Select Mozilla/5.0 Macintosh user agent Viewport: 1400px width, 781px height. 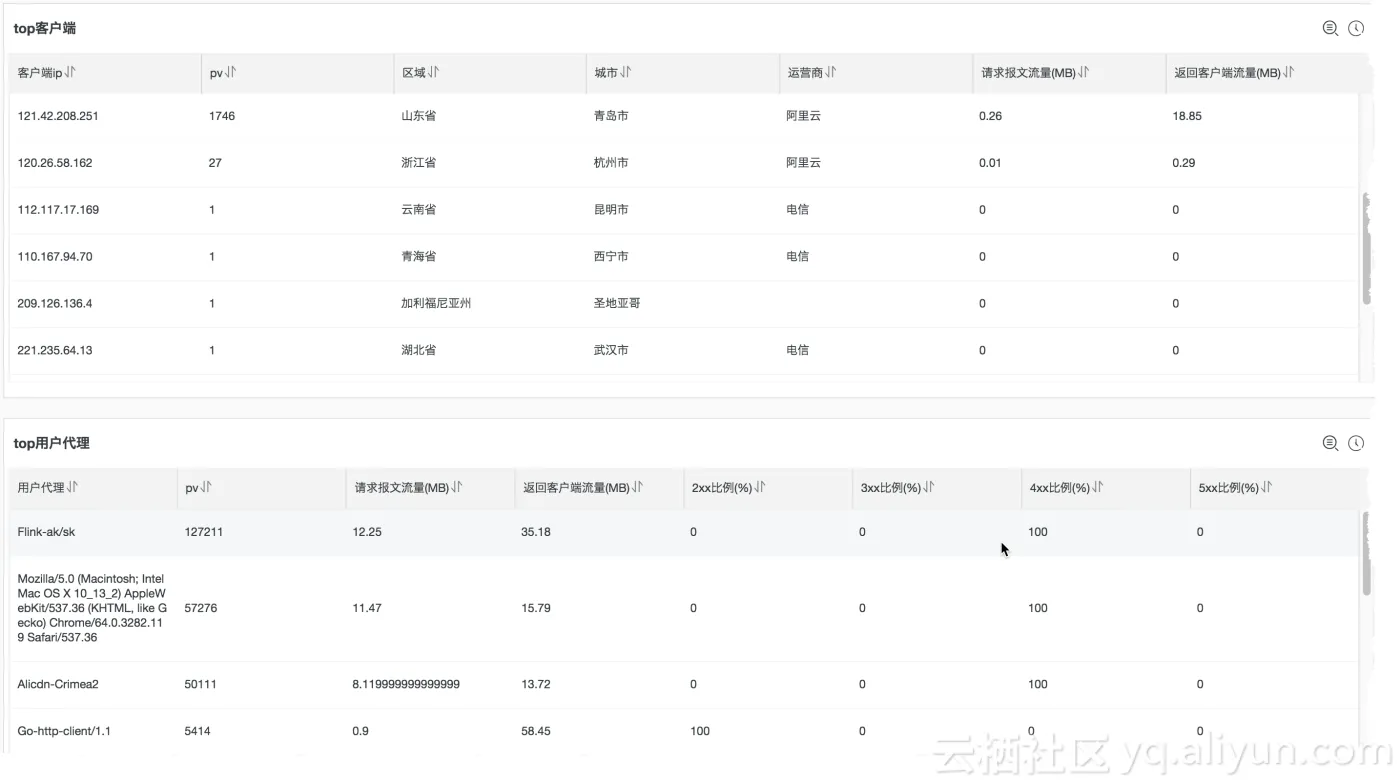coord(92,608)
